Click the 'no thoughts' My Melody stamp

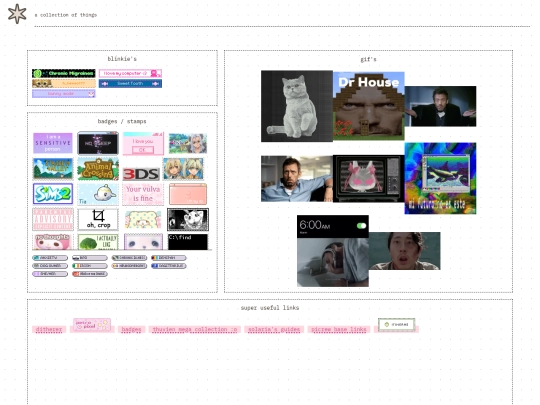[53, 241]
